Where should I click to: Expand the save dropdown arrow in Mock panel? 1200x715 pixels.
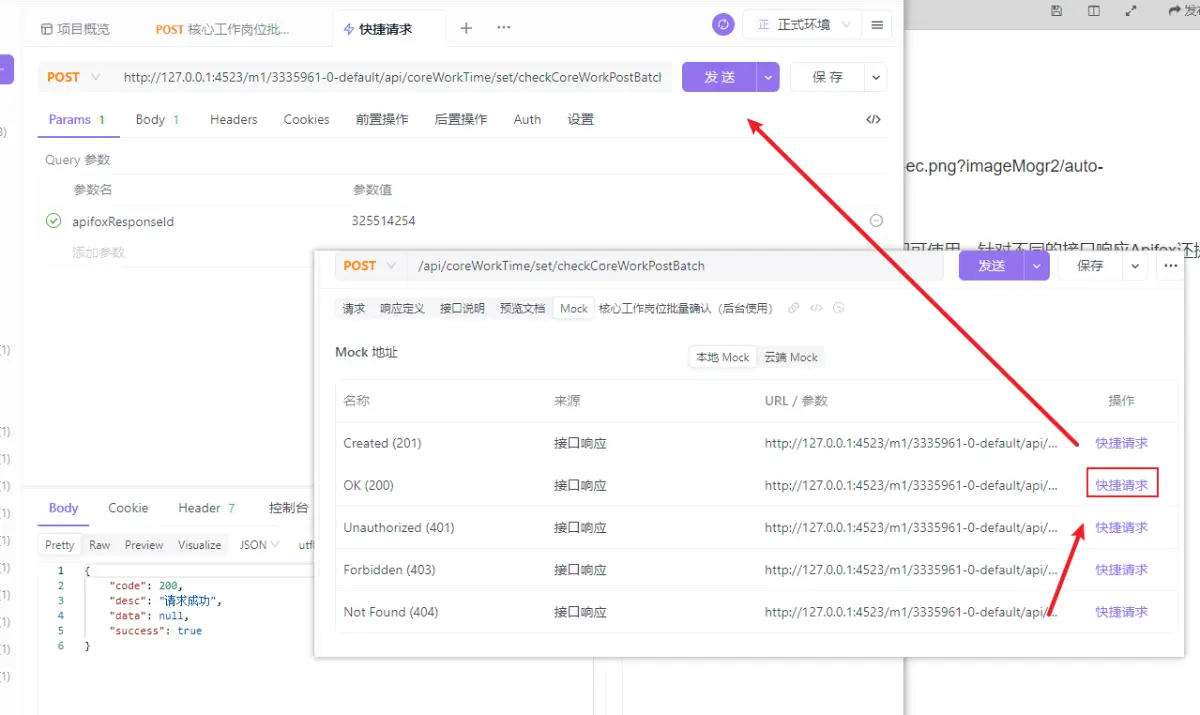click(1135, 266)
